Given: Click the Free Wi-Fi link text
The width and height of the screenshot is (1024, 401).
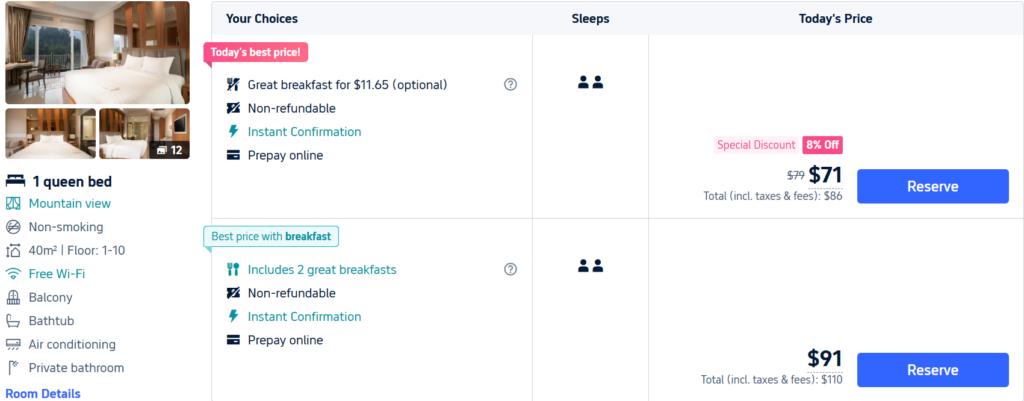Looking at the screenshot, I should coord(57,273).
